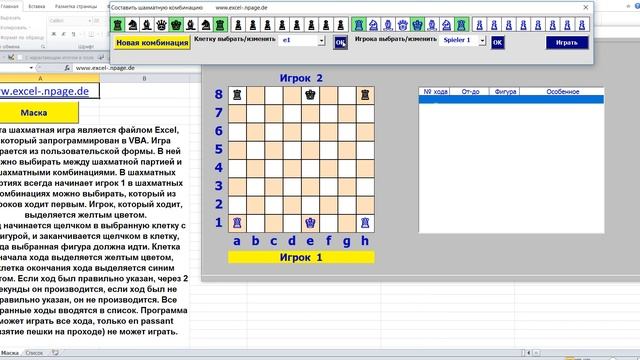Viewport: 640px width, 360px height.
Task: Open the w.excel-.npage.de hyperlink in cell
Action: pos(44,91)
